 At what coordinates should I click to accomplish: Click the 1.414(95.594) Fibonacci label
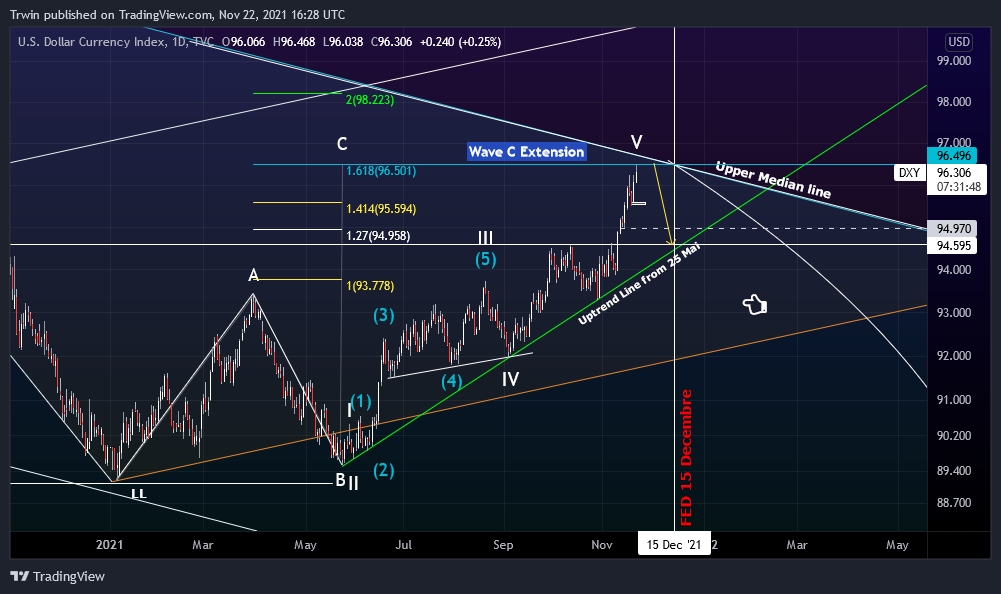tap(381, 209)
